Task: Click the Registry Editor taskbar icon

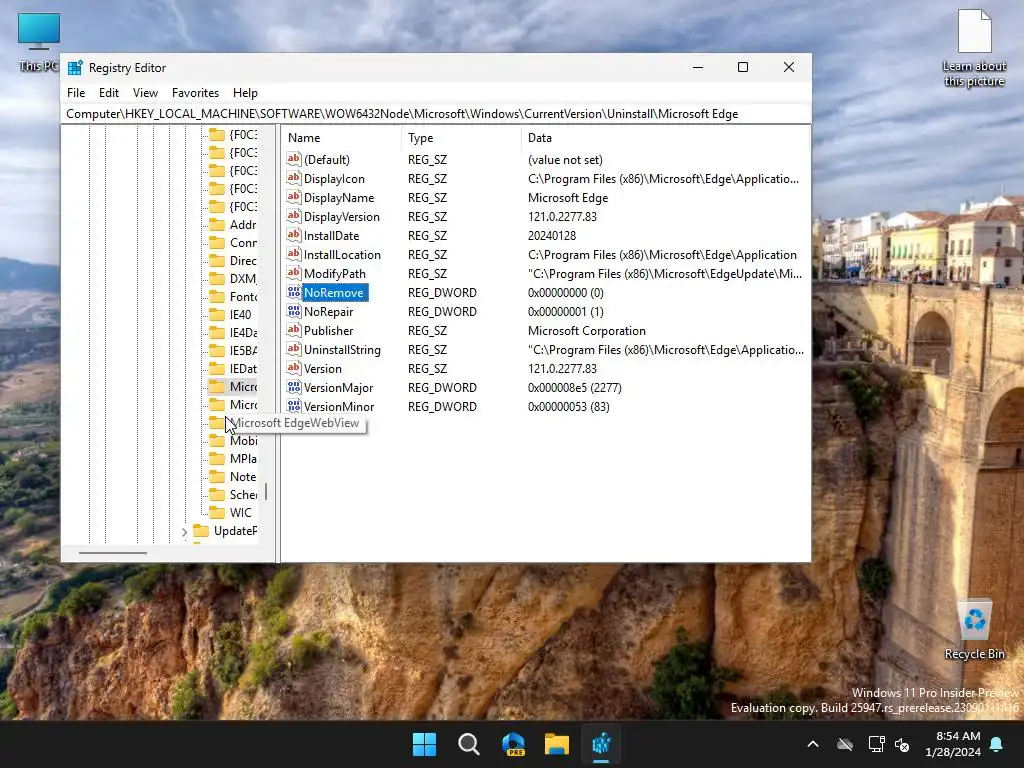Action: [x=601, y=744]
